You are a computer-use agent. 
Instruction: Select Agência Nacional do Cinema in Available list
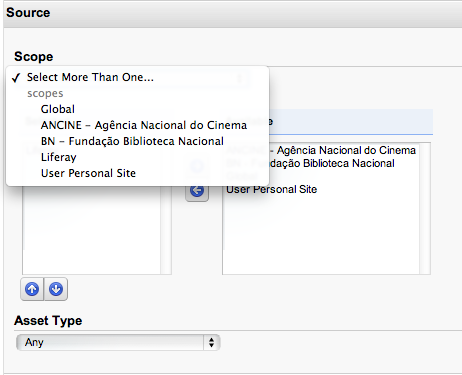point(321,150)
